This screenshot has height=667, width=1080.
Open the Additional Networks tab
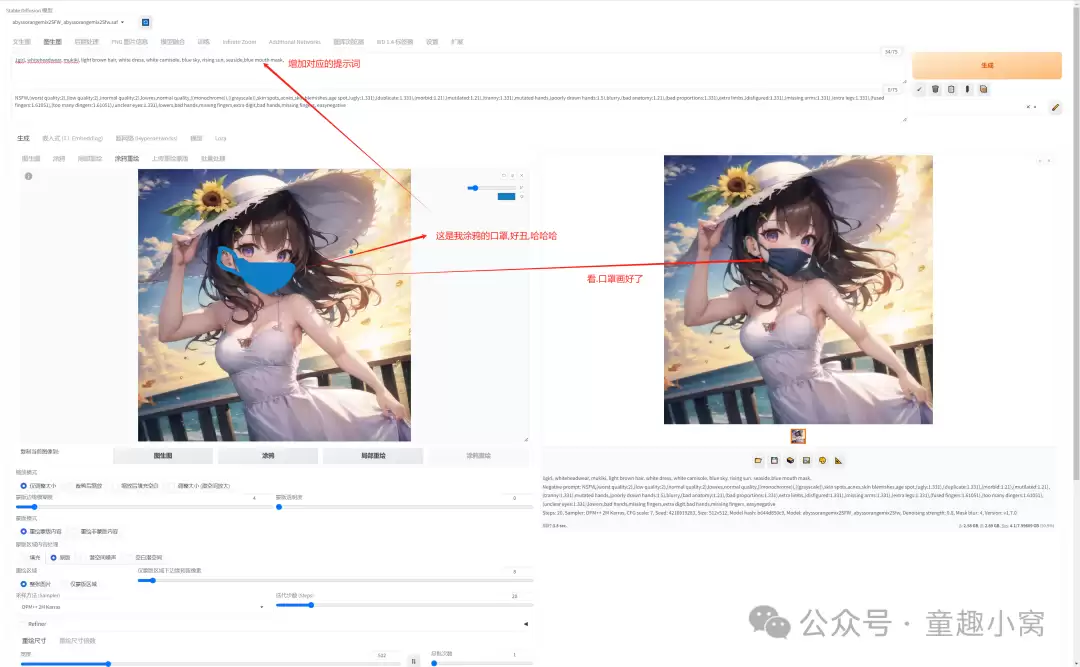[x=295, y=42]
